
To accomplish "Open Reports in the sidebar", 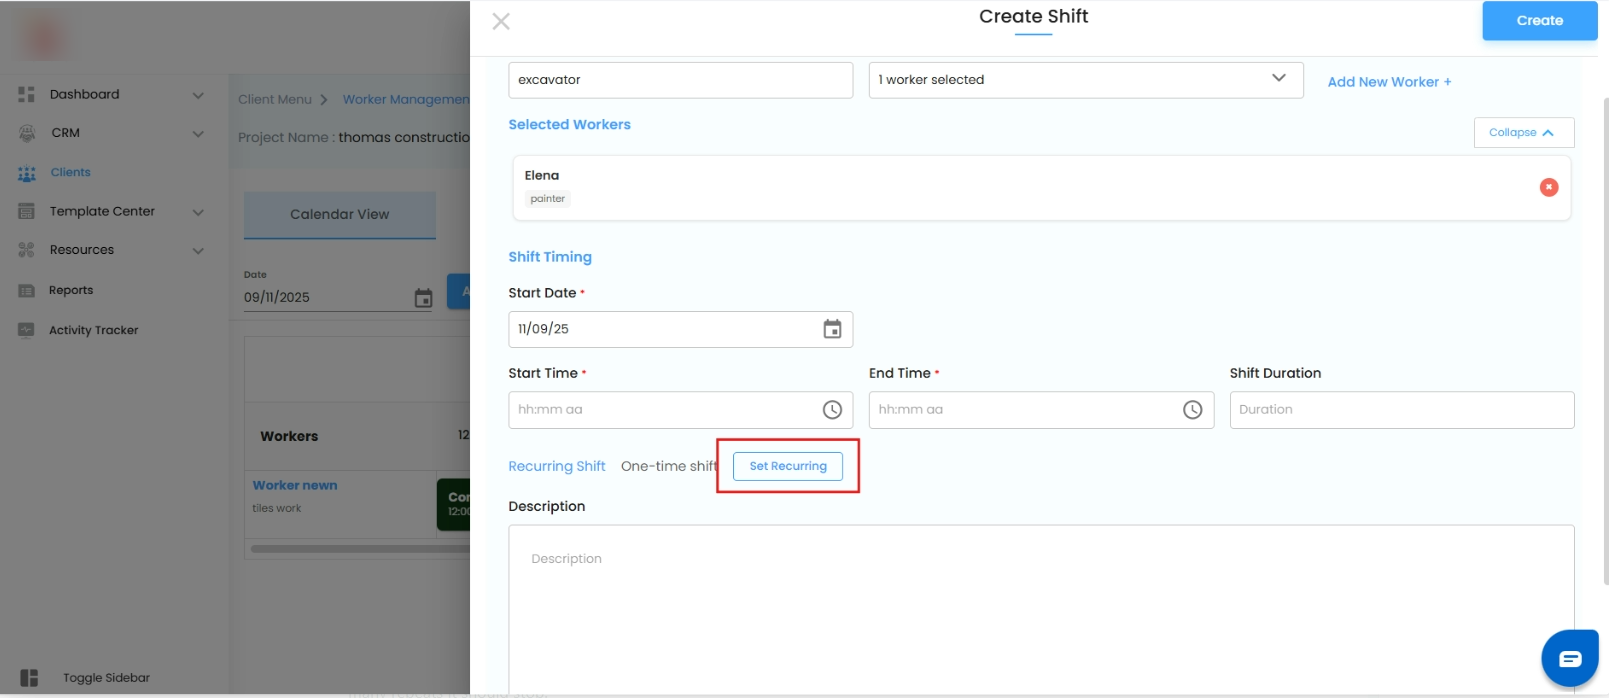I will click(x=71, y=290).
